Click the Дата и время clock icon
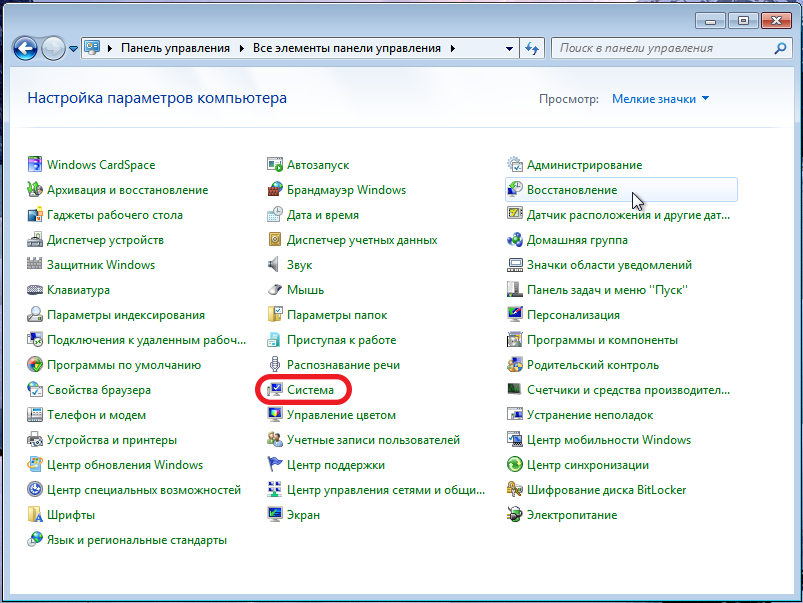 [x=275, y=215]
